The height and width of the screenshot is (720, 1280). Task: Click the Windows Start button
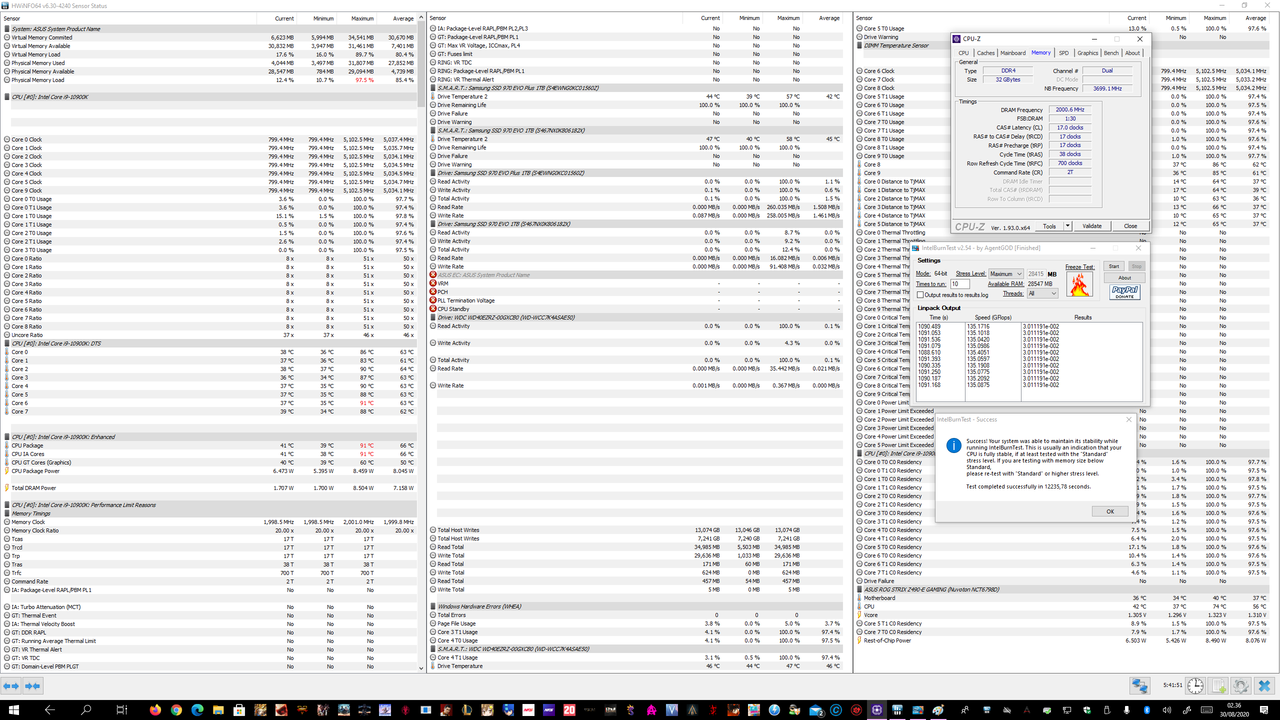(x=12, y=710)
